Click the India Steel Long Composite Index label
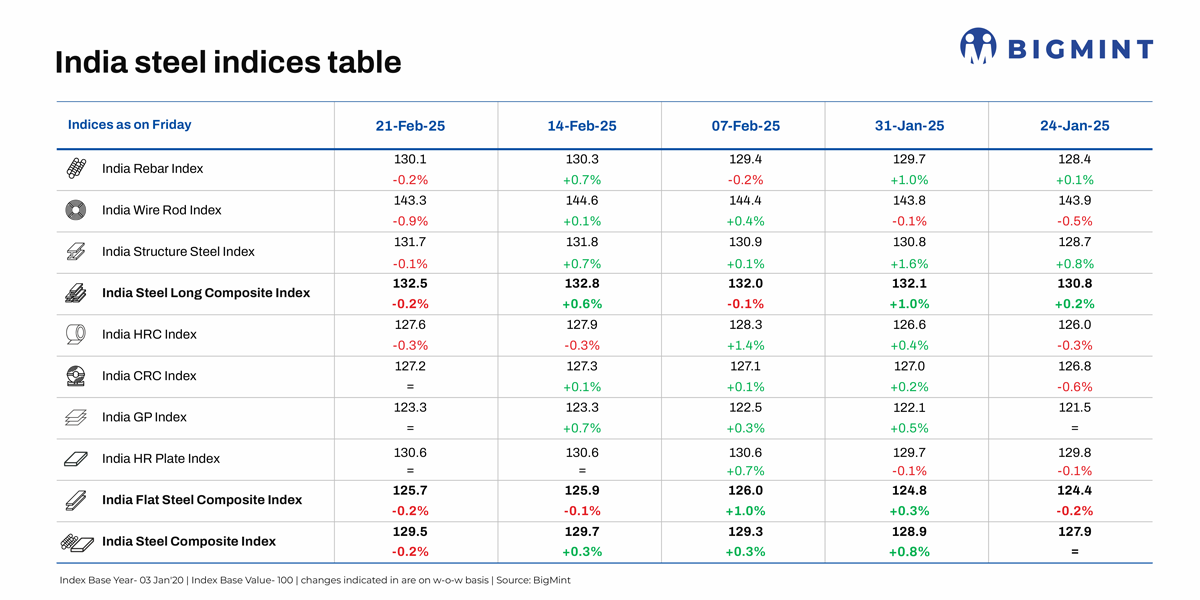The width and height of the screenshot is (1200, 600). click(x=206, y=293)
